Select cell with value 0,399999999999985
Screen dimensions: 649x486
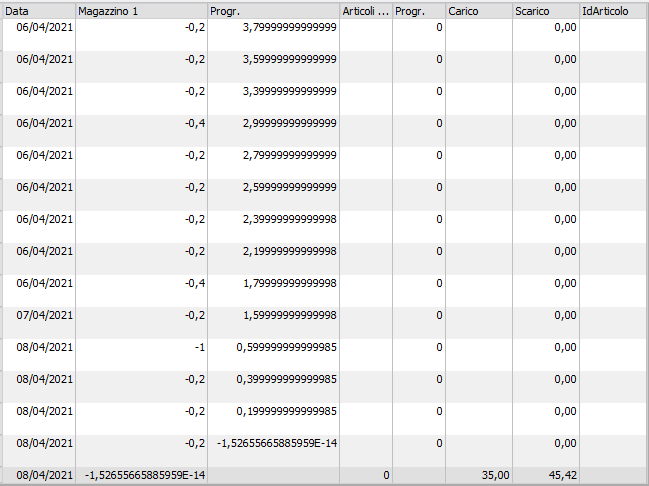click(x=274, y=387)
